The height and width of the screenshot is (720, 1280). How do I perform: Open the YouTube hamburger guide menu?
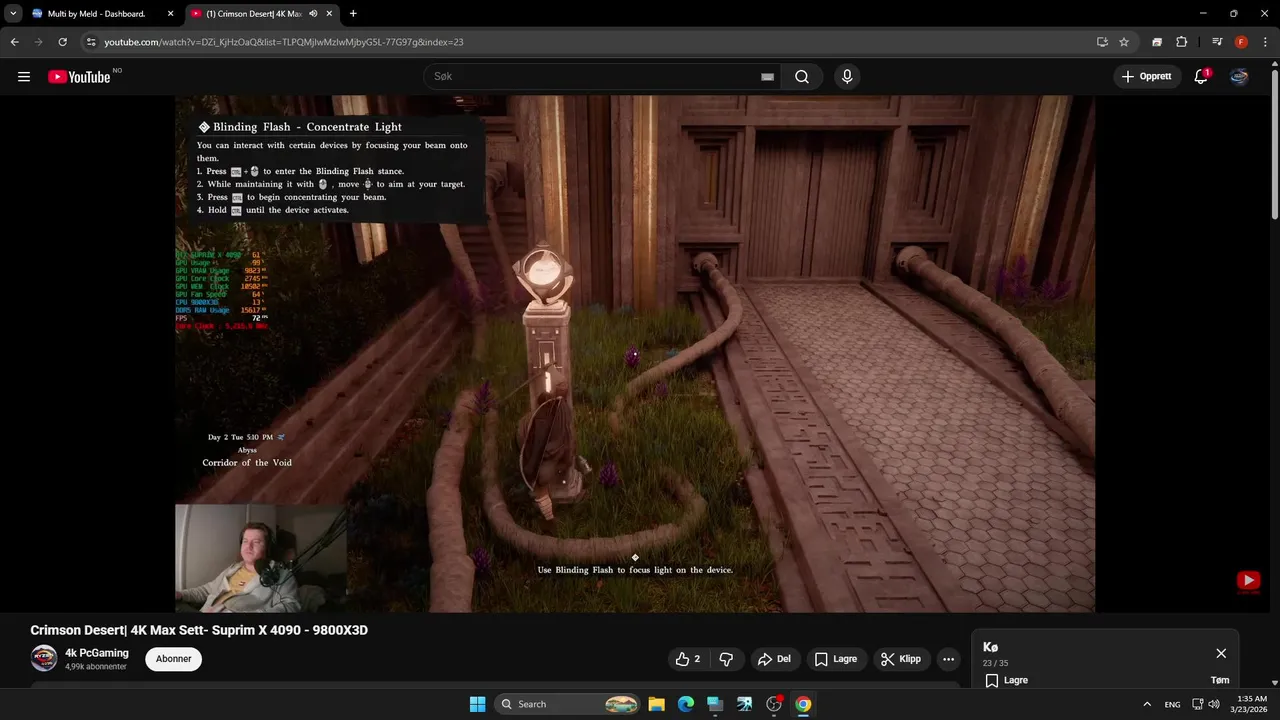click(x=24, y=77)
